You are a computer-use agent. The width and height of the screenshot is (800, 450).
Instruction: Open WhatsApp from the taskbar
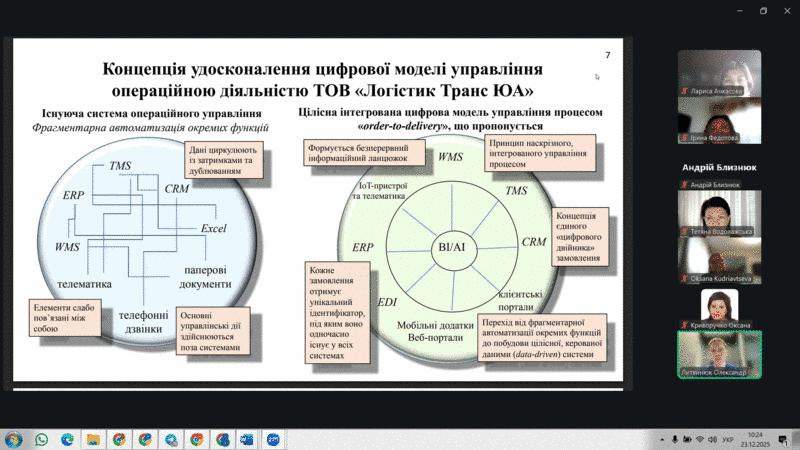pos(42,439)
